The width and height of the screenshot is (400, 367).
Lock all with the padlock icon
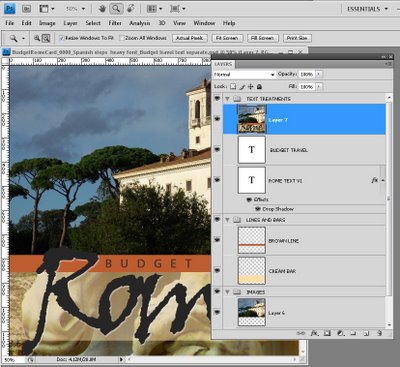pyautogui.click(x=259, y=87)
